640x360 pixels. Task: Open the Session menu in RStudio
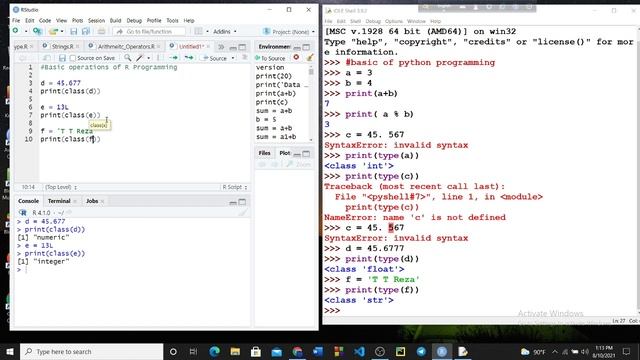pyautogui.click(x=96, y=20)
